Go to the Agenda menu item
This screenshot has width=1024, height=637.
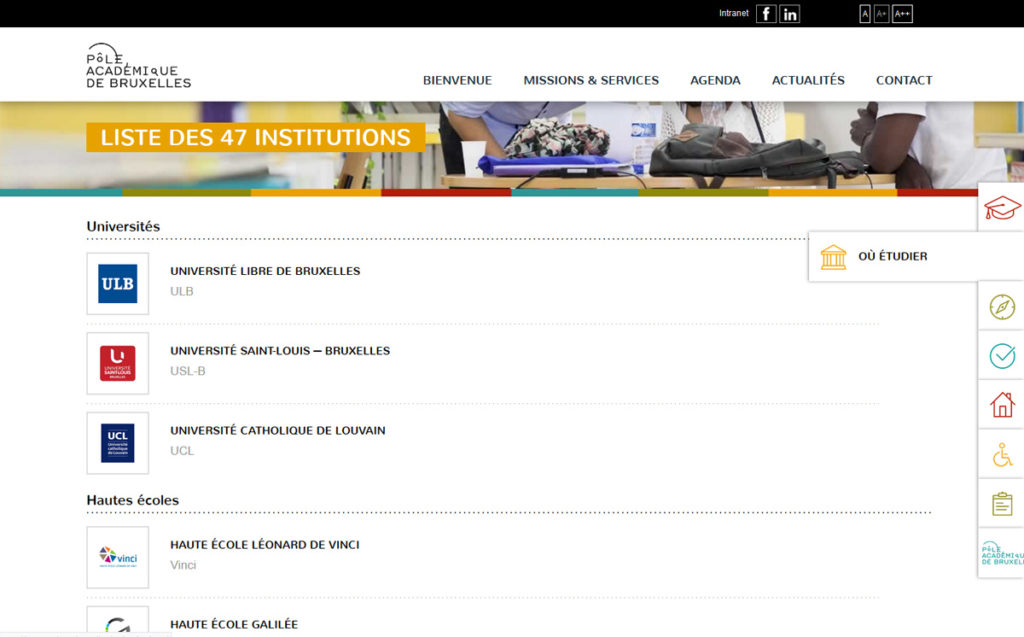click(715, 80)
